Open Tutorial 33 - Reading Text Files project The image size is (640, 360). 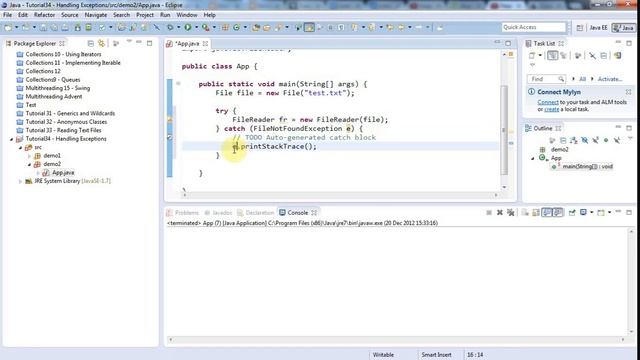click(63, 130)
